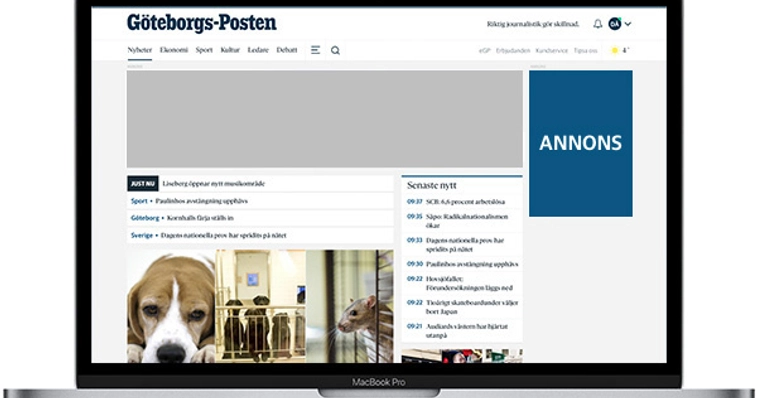This screenshot has width=757, height=398.
Task: Click the Senaste nytt heading
Action: 432,185
